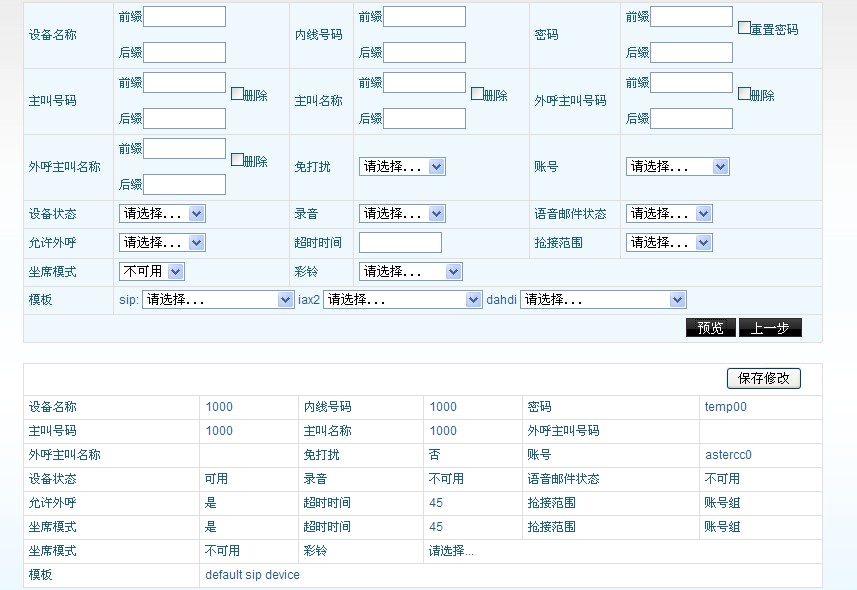Viewport: 857px width, 590px height.
Task: Tick the 删除 checkbox for 主叫号码
Action: [x=238, y=94]
